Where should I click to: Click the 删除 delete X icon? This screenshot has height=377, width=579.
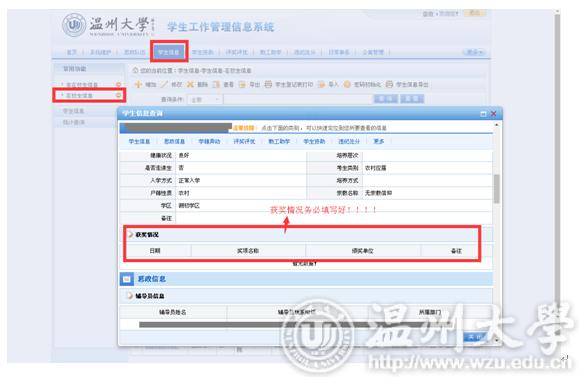[190, 85]
